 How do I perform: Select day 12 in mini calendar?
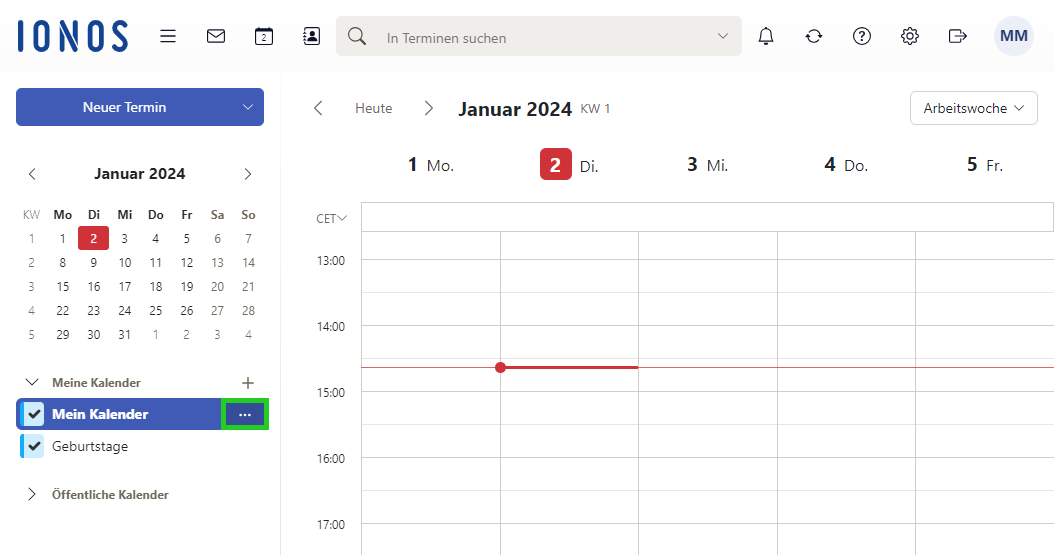187,263
